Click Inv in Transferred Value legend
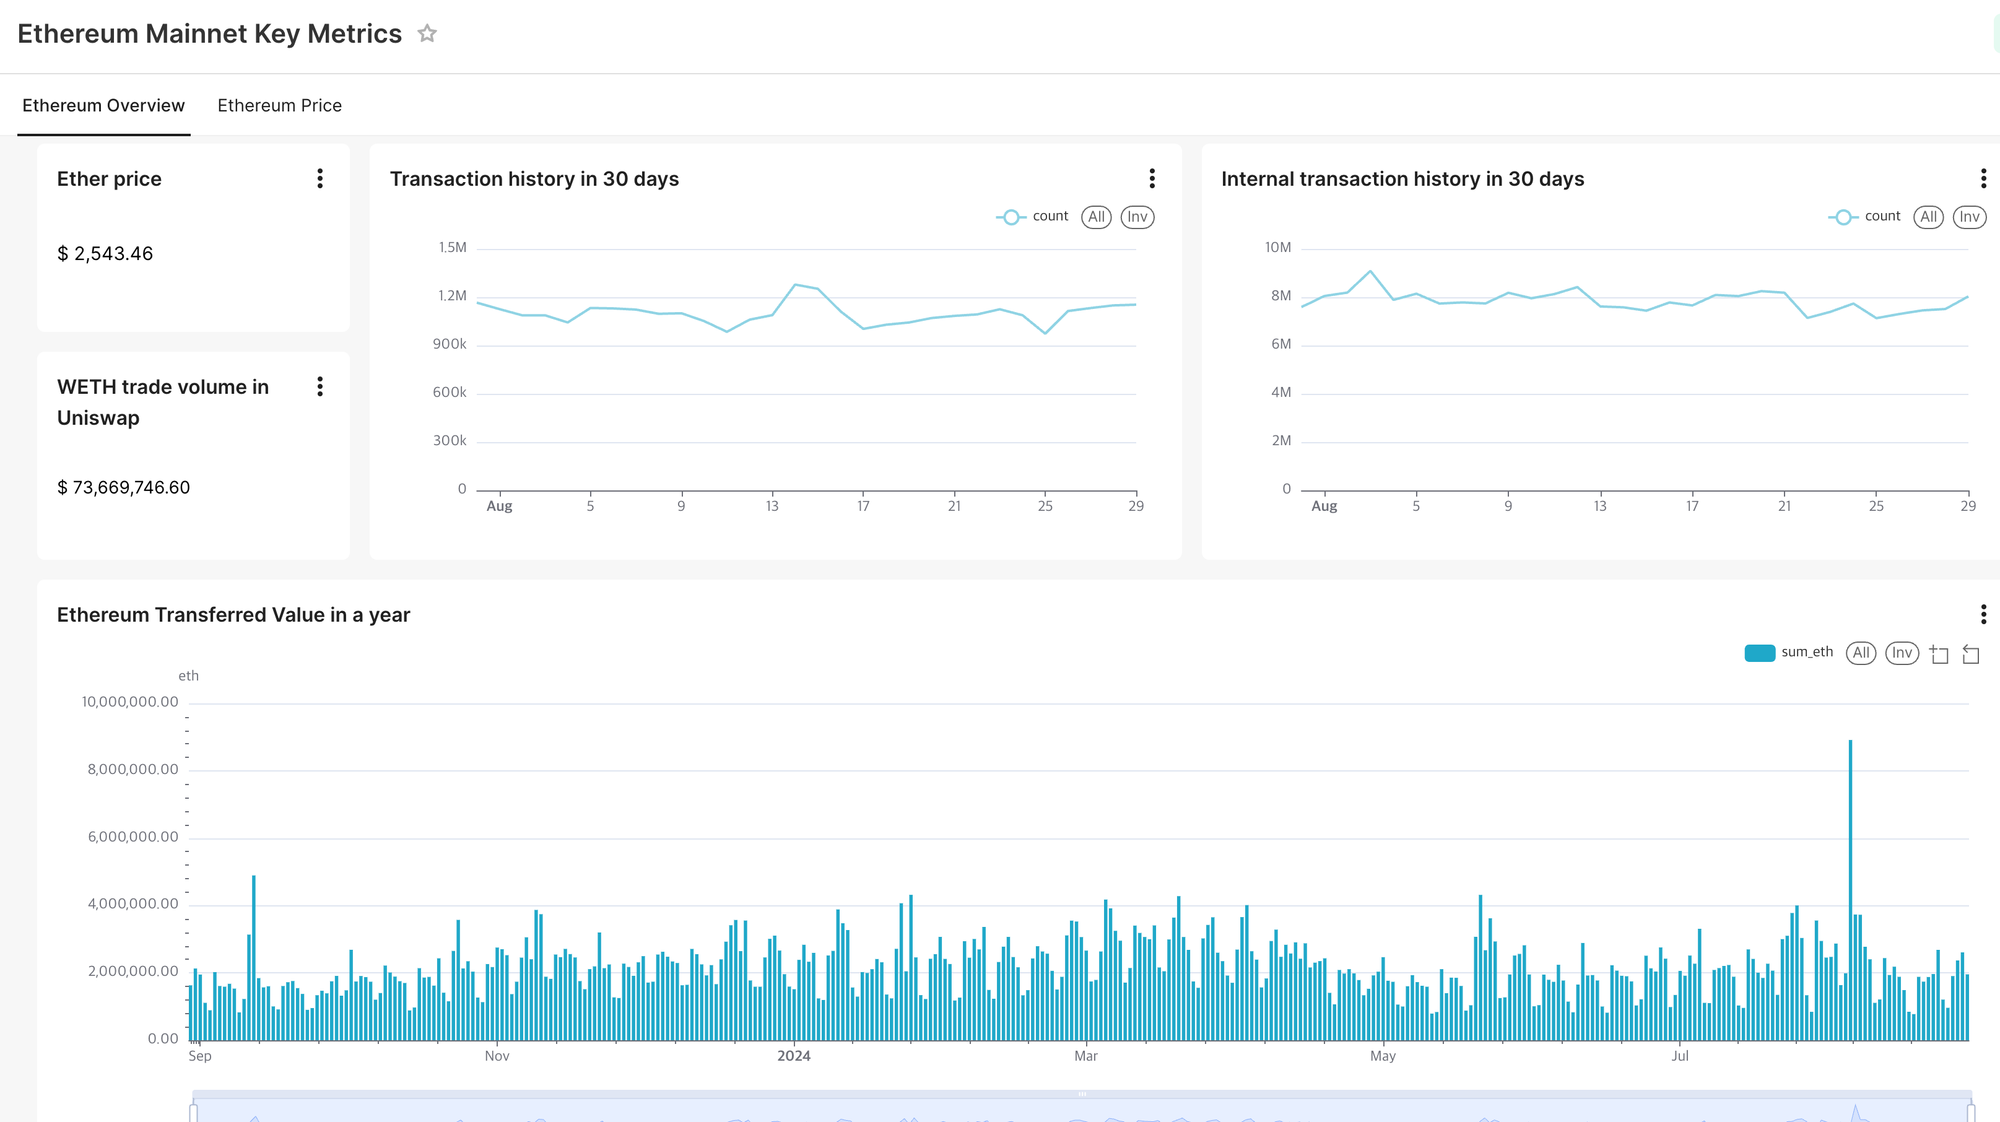 pyautogui.click(x=1901, y=653)
